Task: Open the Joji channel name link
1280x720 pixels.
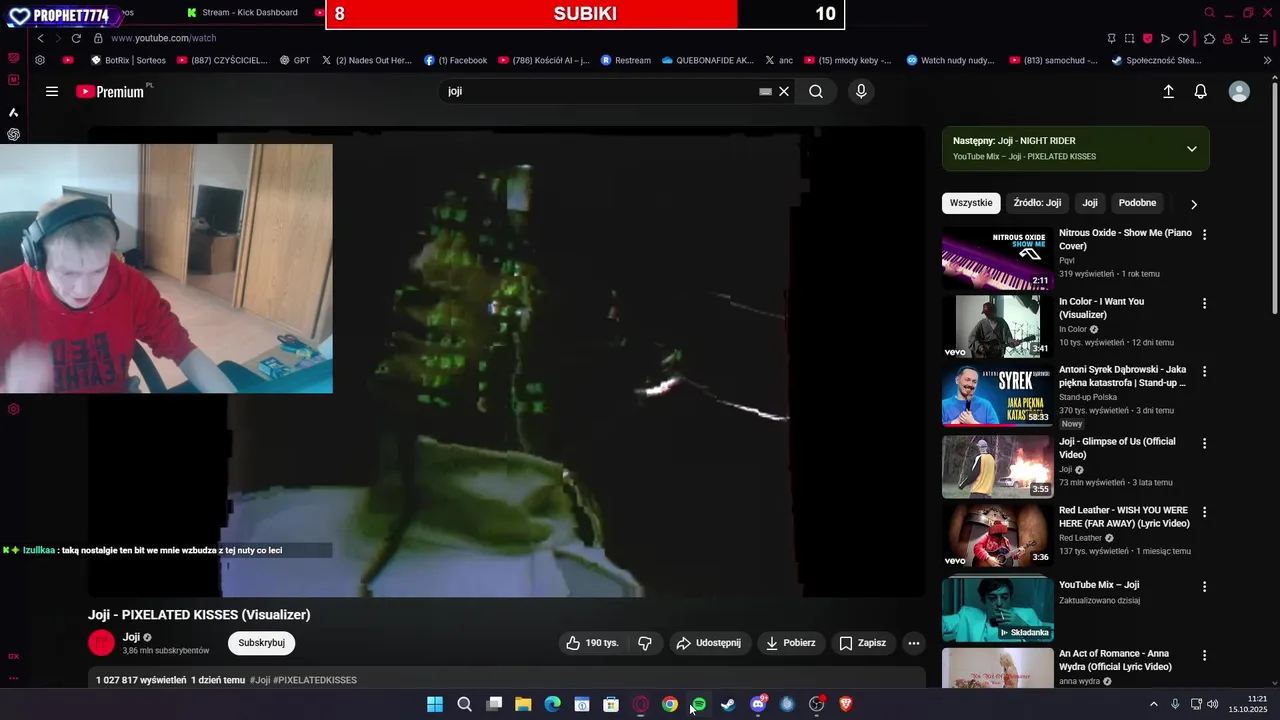Action: click(x=131, y=637)
